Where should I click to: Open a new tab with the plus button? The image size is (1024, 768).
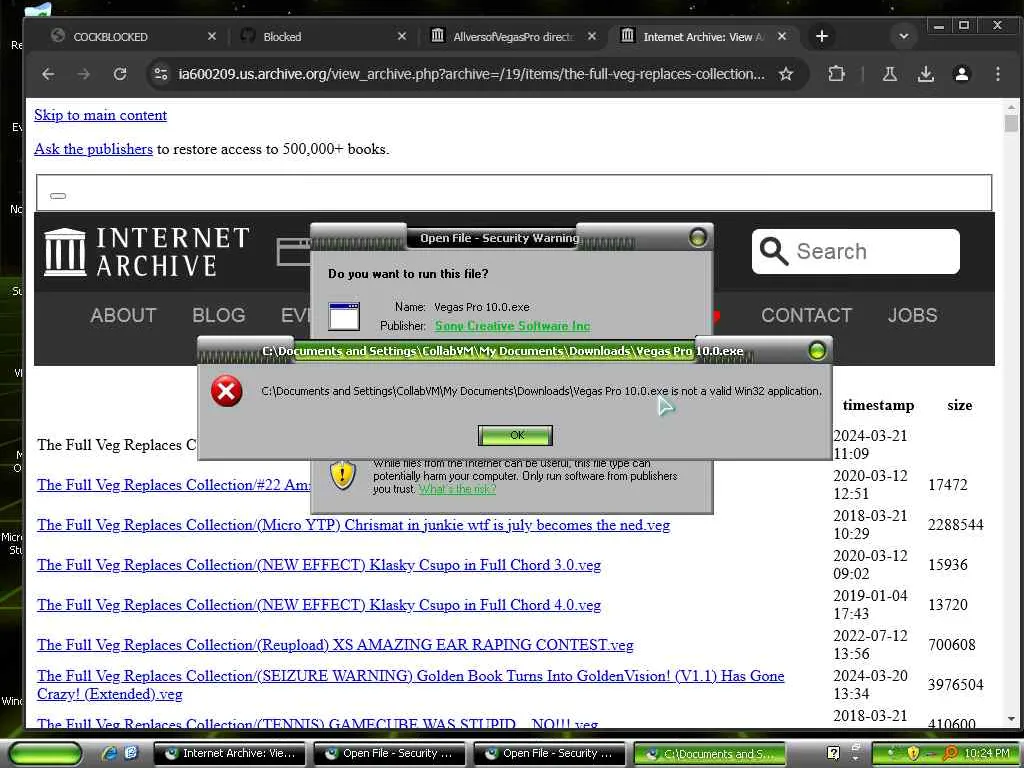click(822, 37)
